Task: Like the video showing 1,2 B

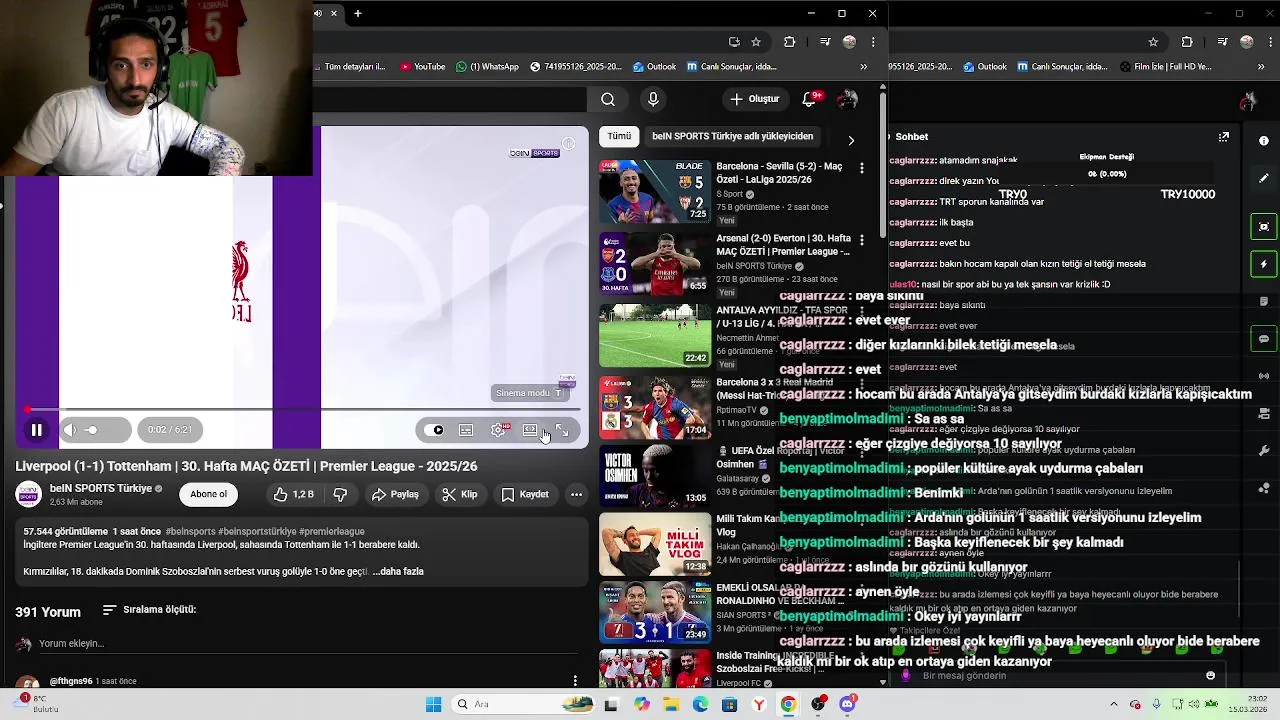Action: tap(293, 494)
